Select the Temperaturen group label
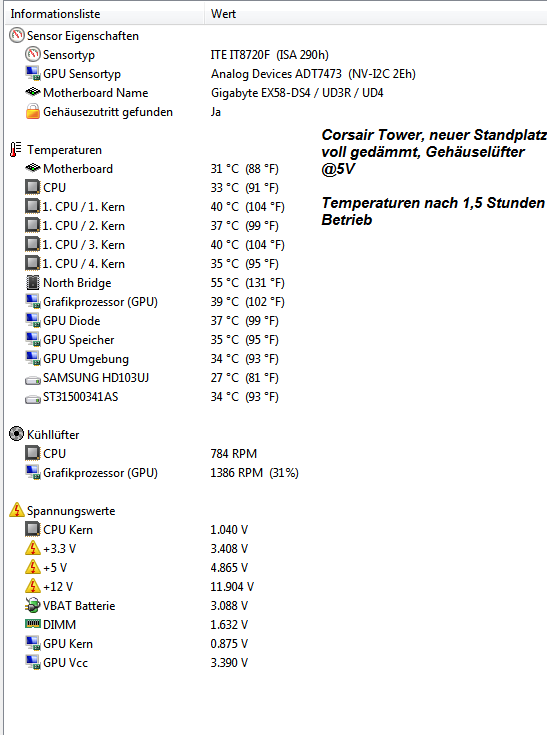This screenshot has height=735, width=547. [65, 150]
